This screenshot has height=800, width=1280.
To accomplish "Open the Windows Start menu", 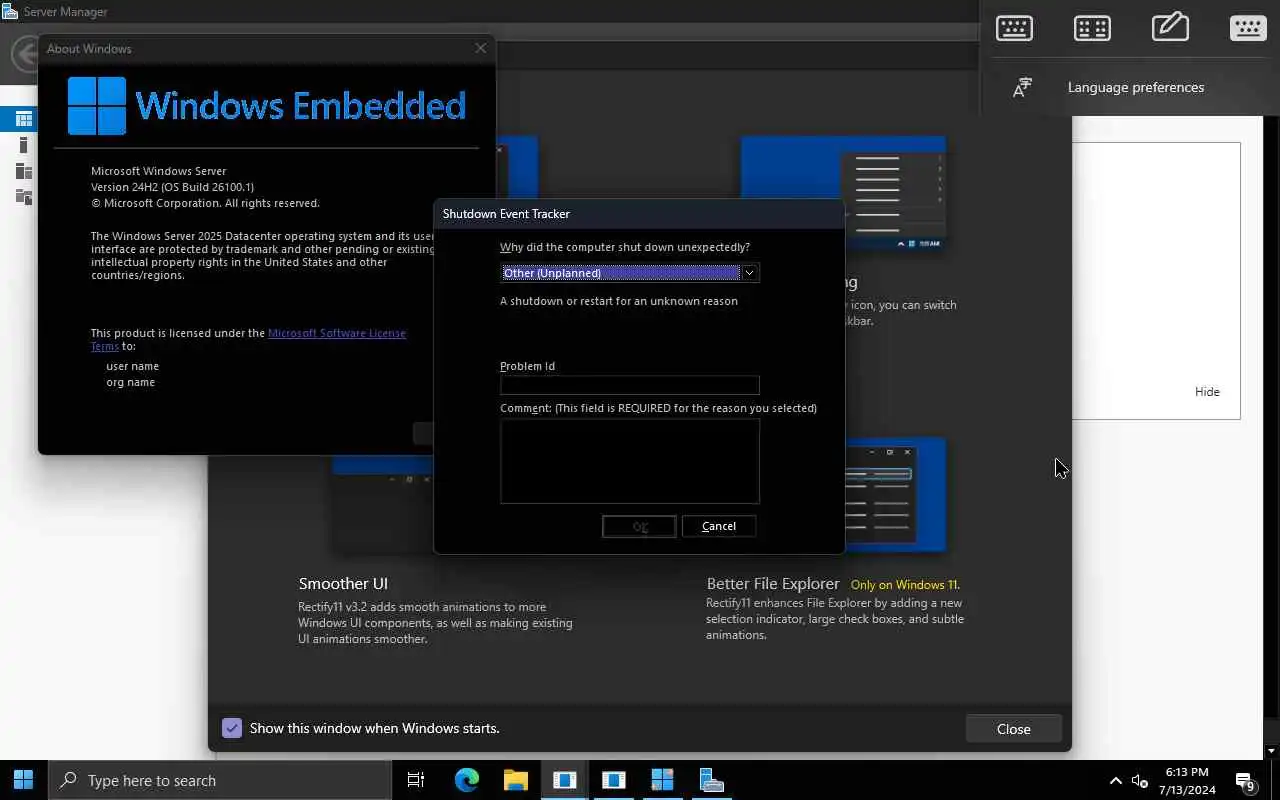I will tap(24, 780).
